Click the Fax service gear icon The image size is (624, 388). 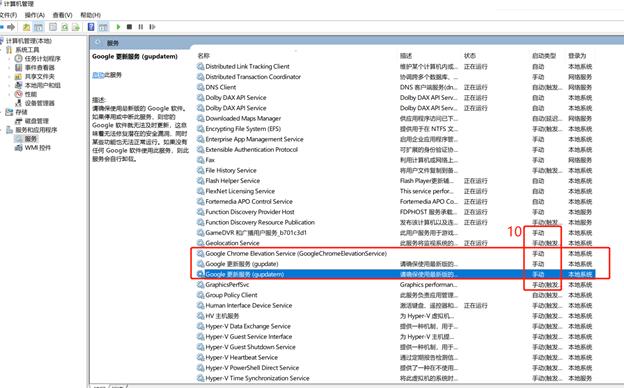(x=201, y=160)
